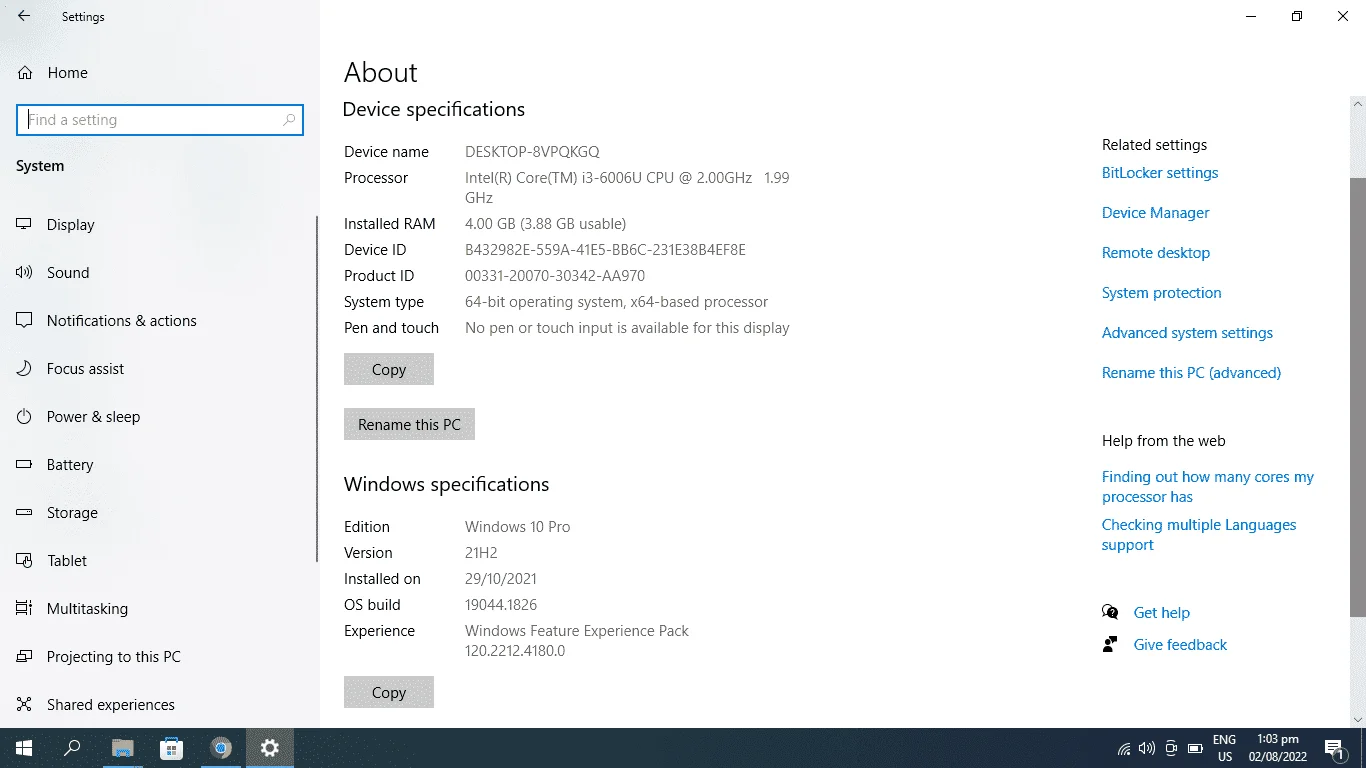Image resolution: width=1366 pixels, height=768 pixels.
Task: Click the Multitasking icon in sidebar
Action: click(x=25, y=609)
